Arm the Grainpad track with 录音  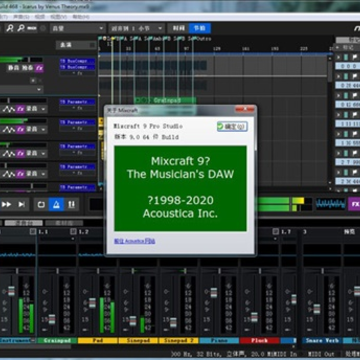click(x=32, y=109)
